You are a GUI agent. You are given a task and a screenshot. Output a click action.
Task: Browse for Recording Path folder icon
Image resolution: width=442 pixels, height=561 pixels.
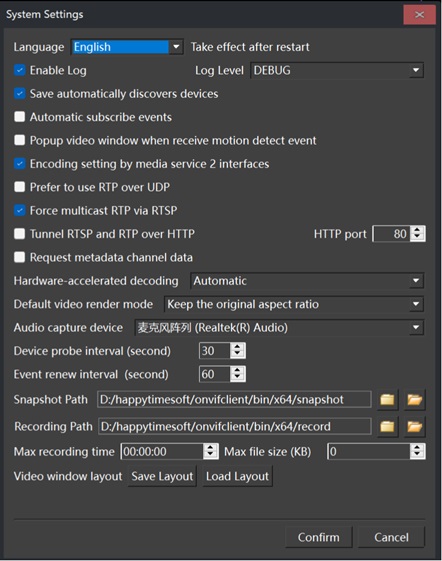point(387,426)
